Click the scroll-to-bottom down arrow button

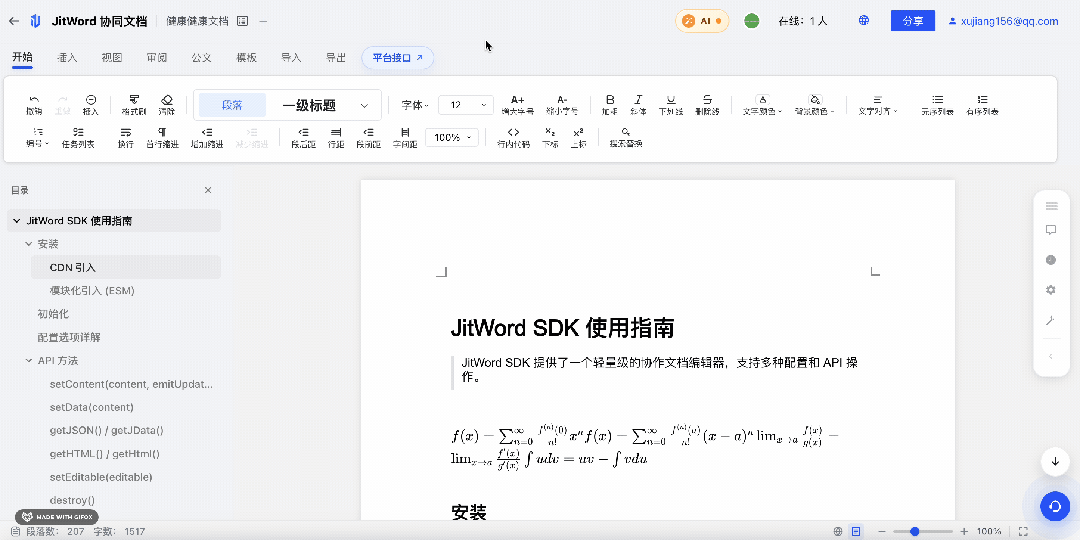1055,461
